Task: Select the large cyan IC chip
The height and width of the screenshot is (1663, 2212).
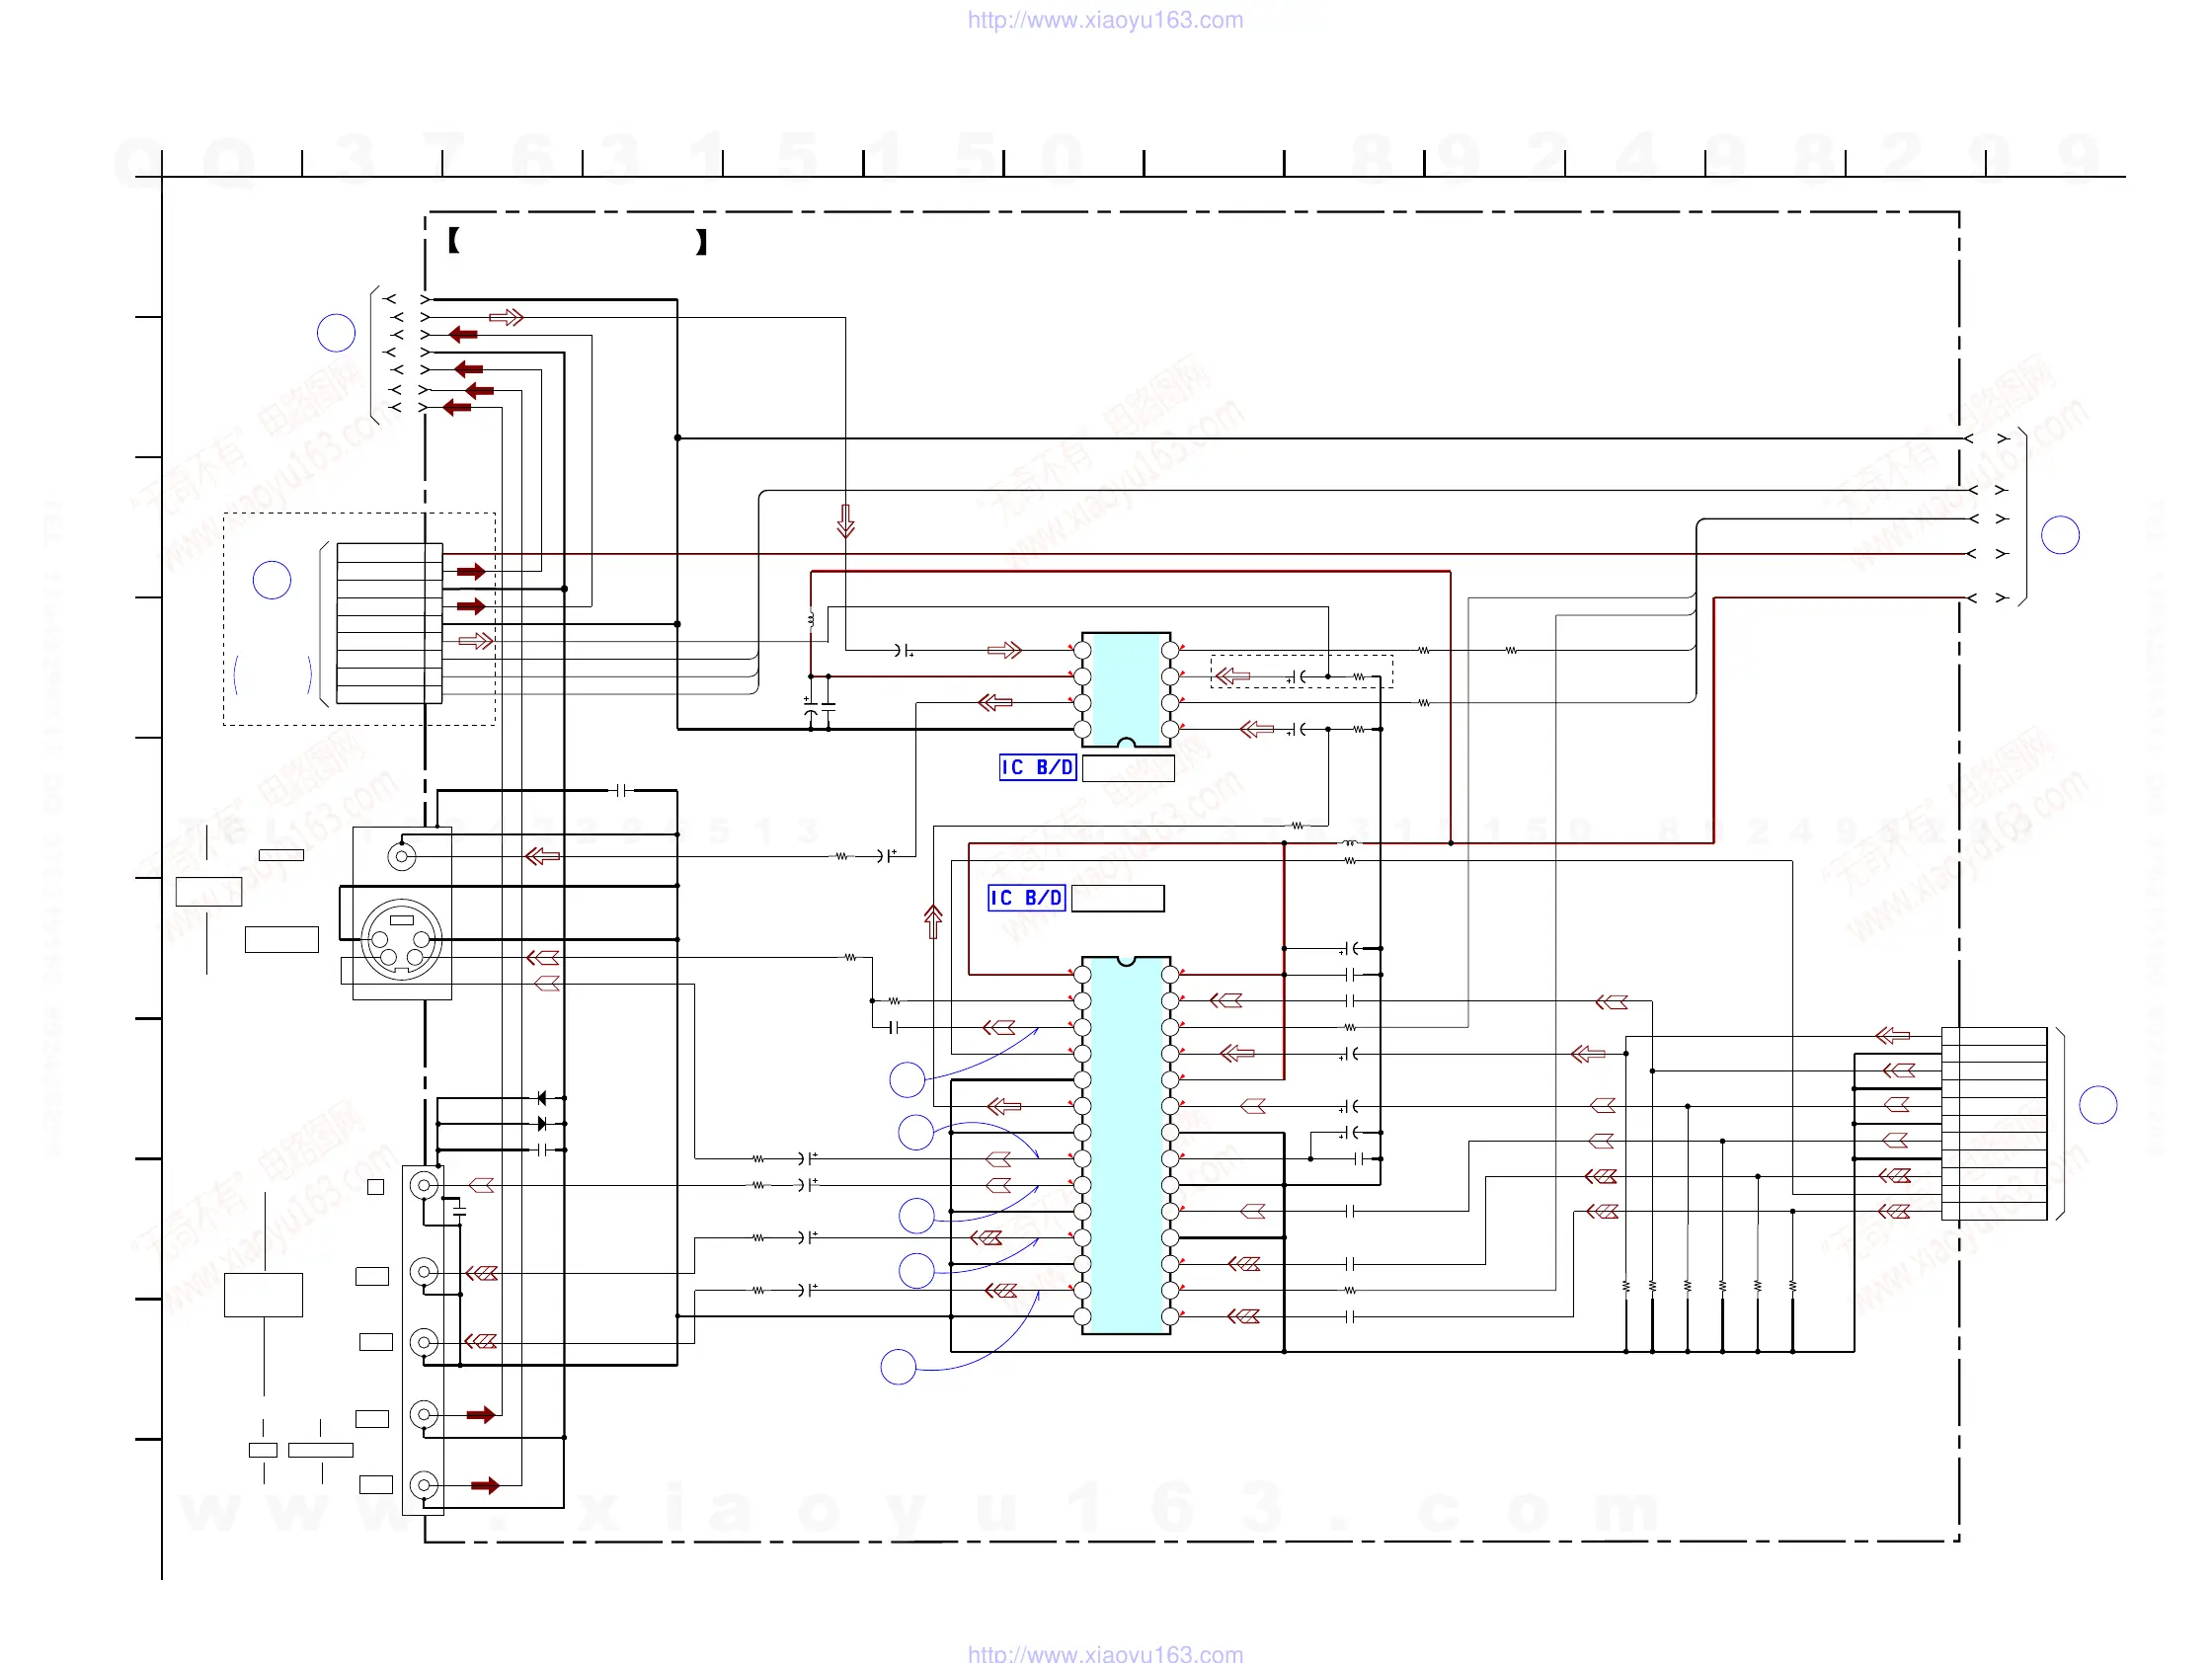Action: [x=1126, y=1145]
